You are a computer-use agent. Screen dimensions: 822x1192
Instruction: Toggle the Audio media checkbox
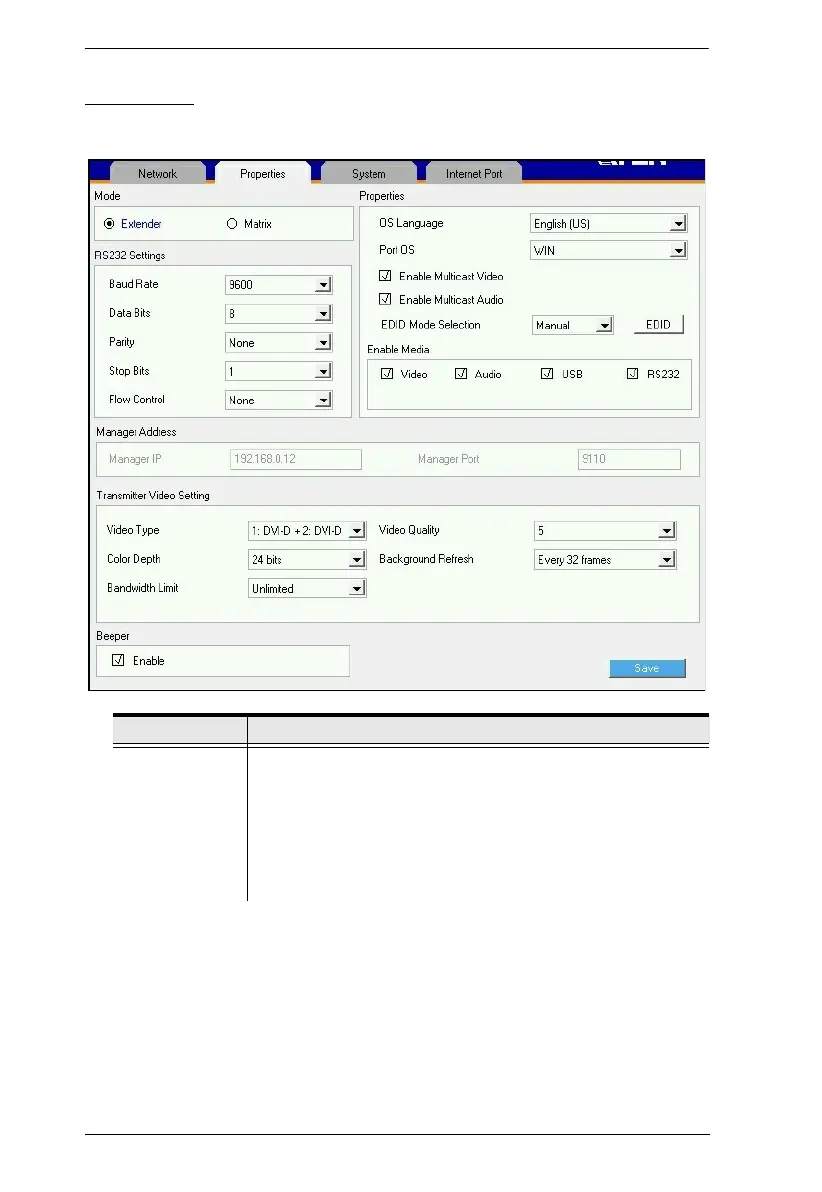(461, 374)
